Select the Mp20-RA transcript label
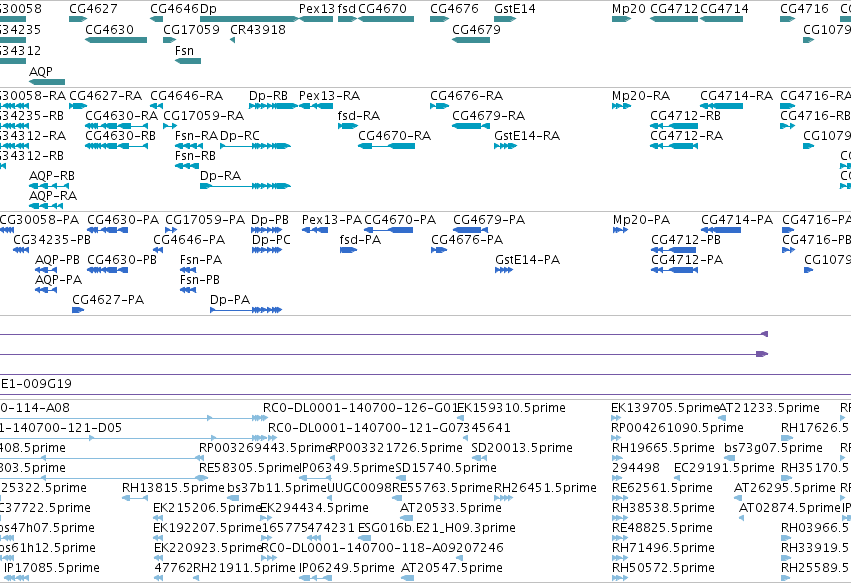This screenshot has height=583, width=851. [x=641, y=96]
